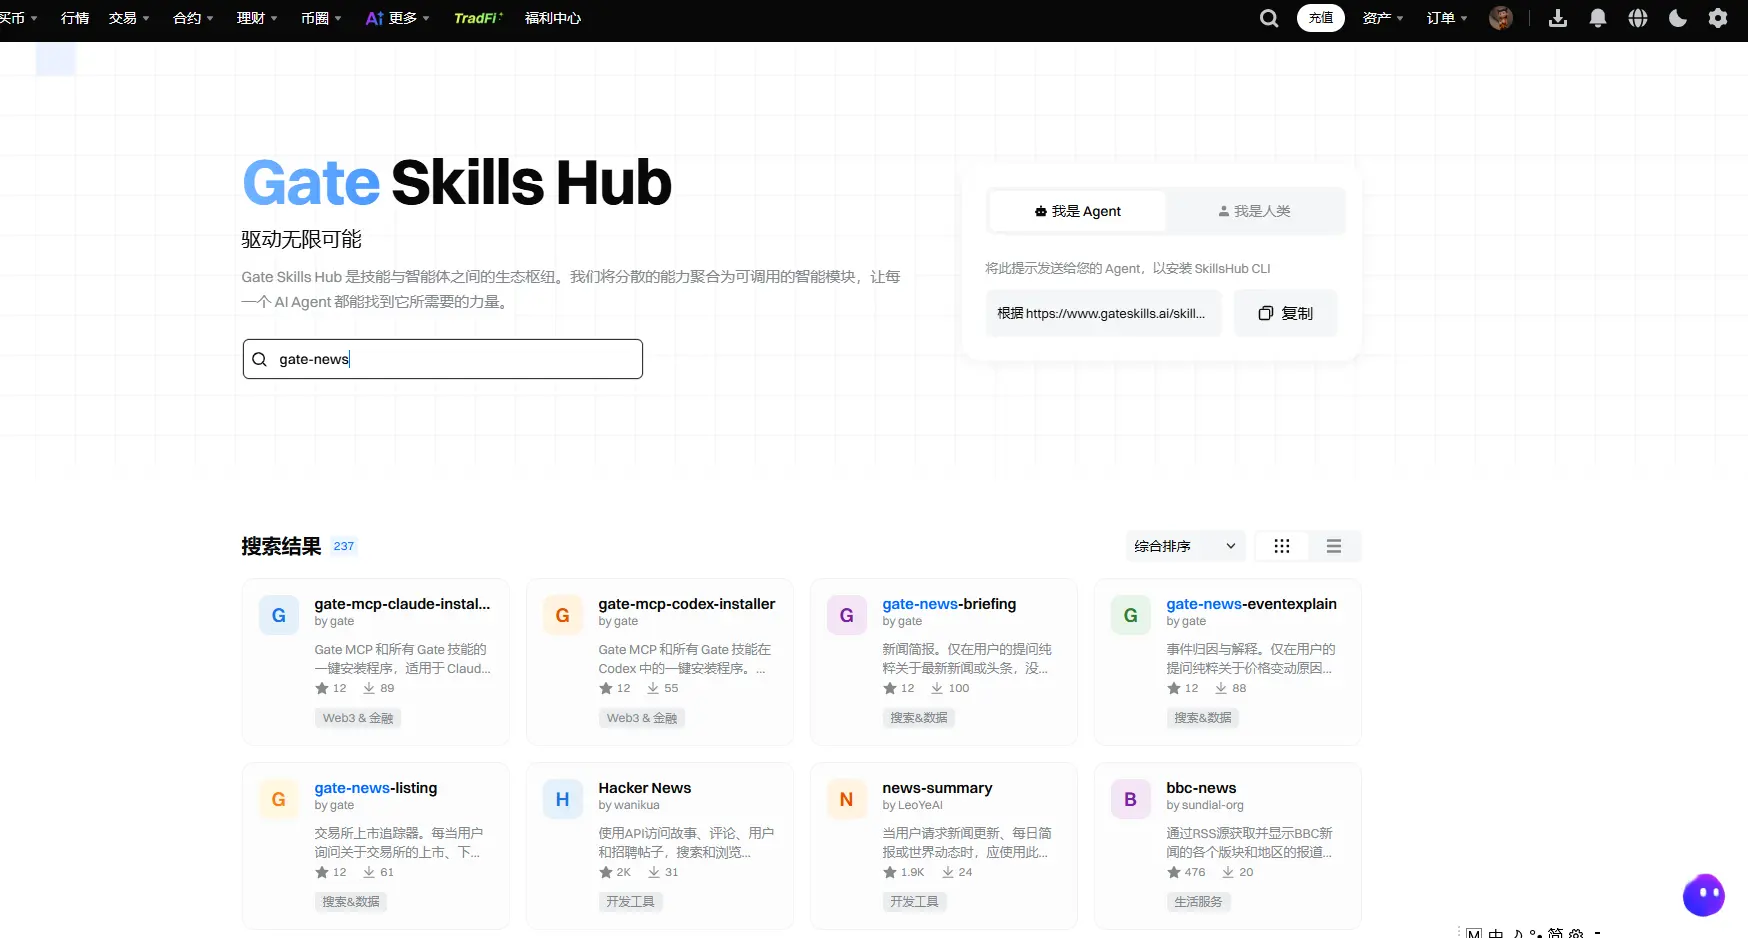The height and width of the screenshot is (938, 1748).
Task: Click the 237 results count badge
Action: [x=344, y=546]
